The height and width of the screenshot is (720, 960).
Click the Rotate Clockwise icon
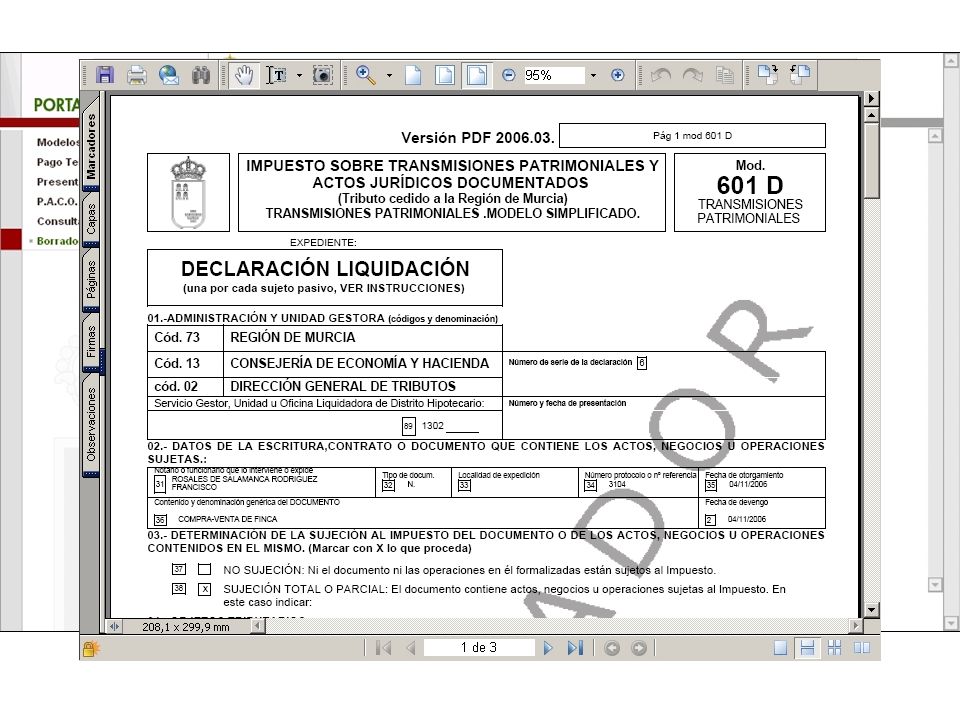(x=768, y=75)
